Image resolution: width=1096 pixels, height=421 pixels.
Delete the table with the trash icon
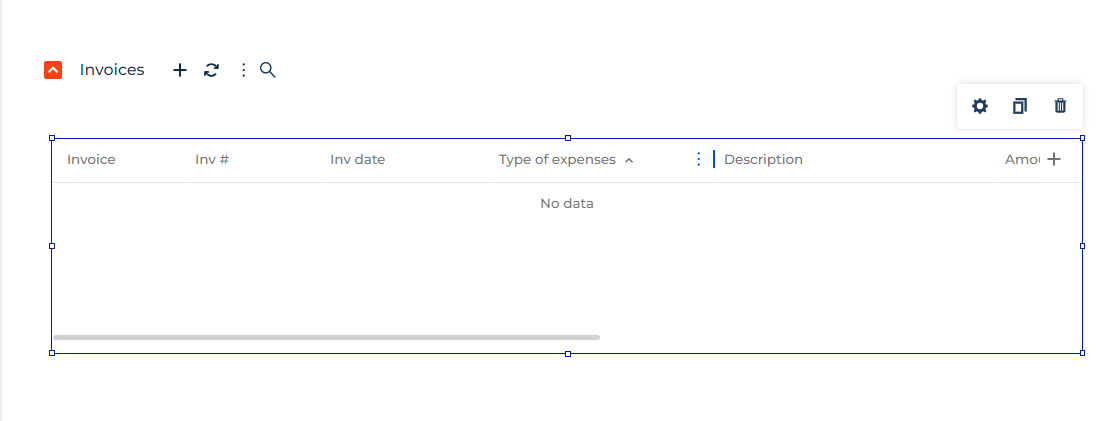(1060, 106)
